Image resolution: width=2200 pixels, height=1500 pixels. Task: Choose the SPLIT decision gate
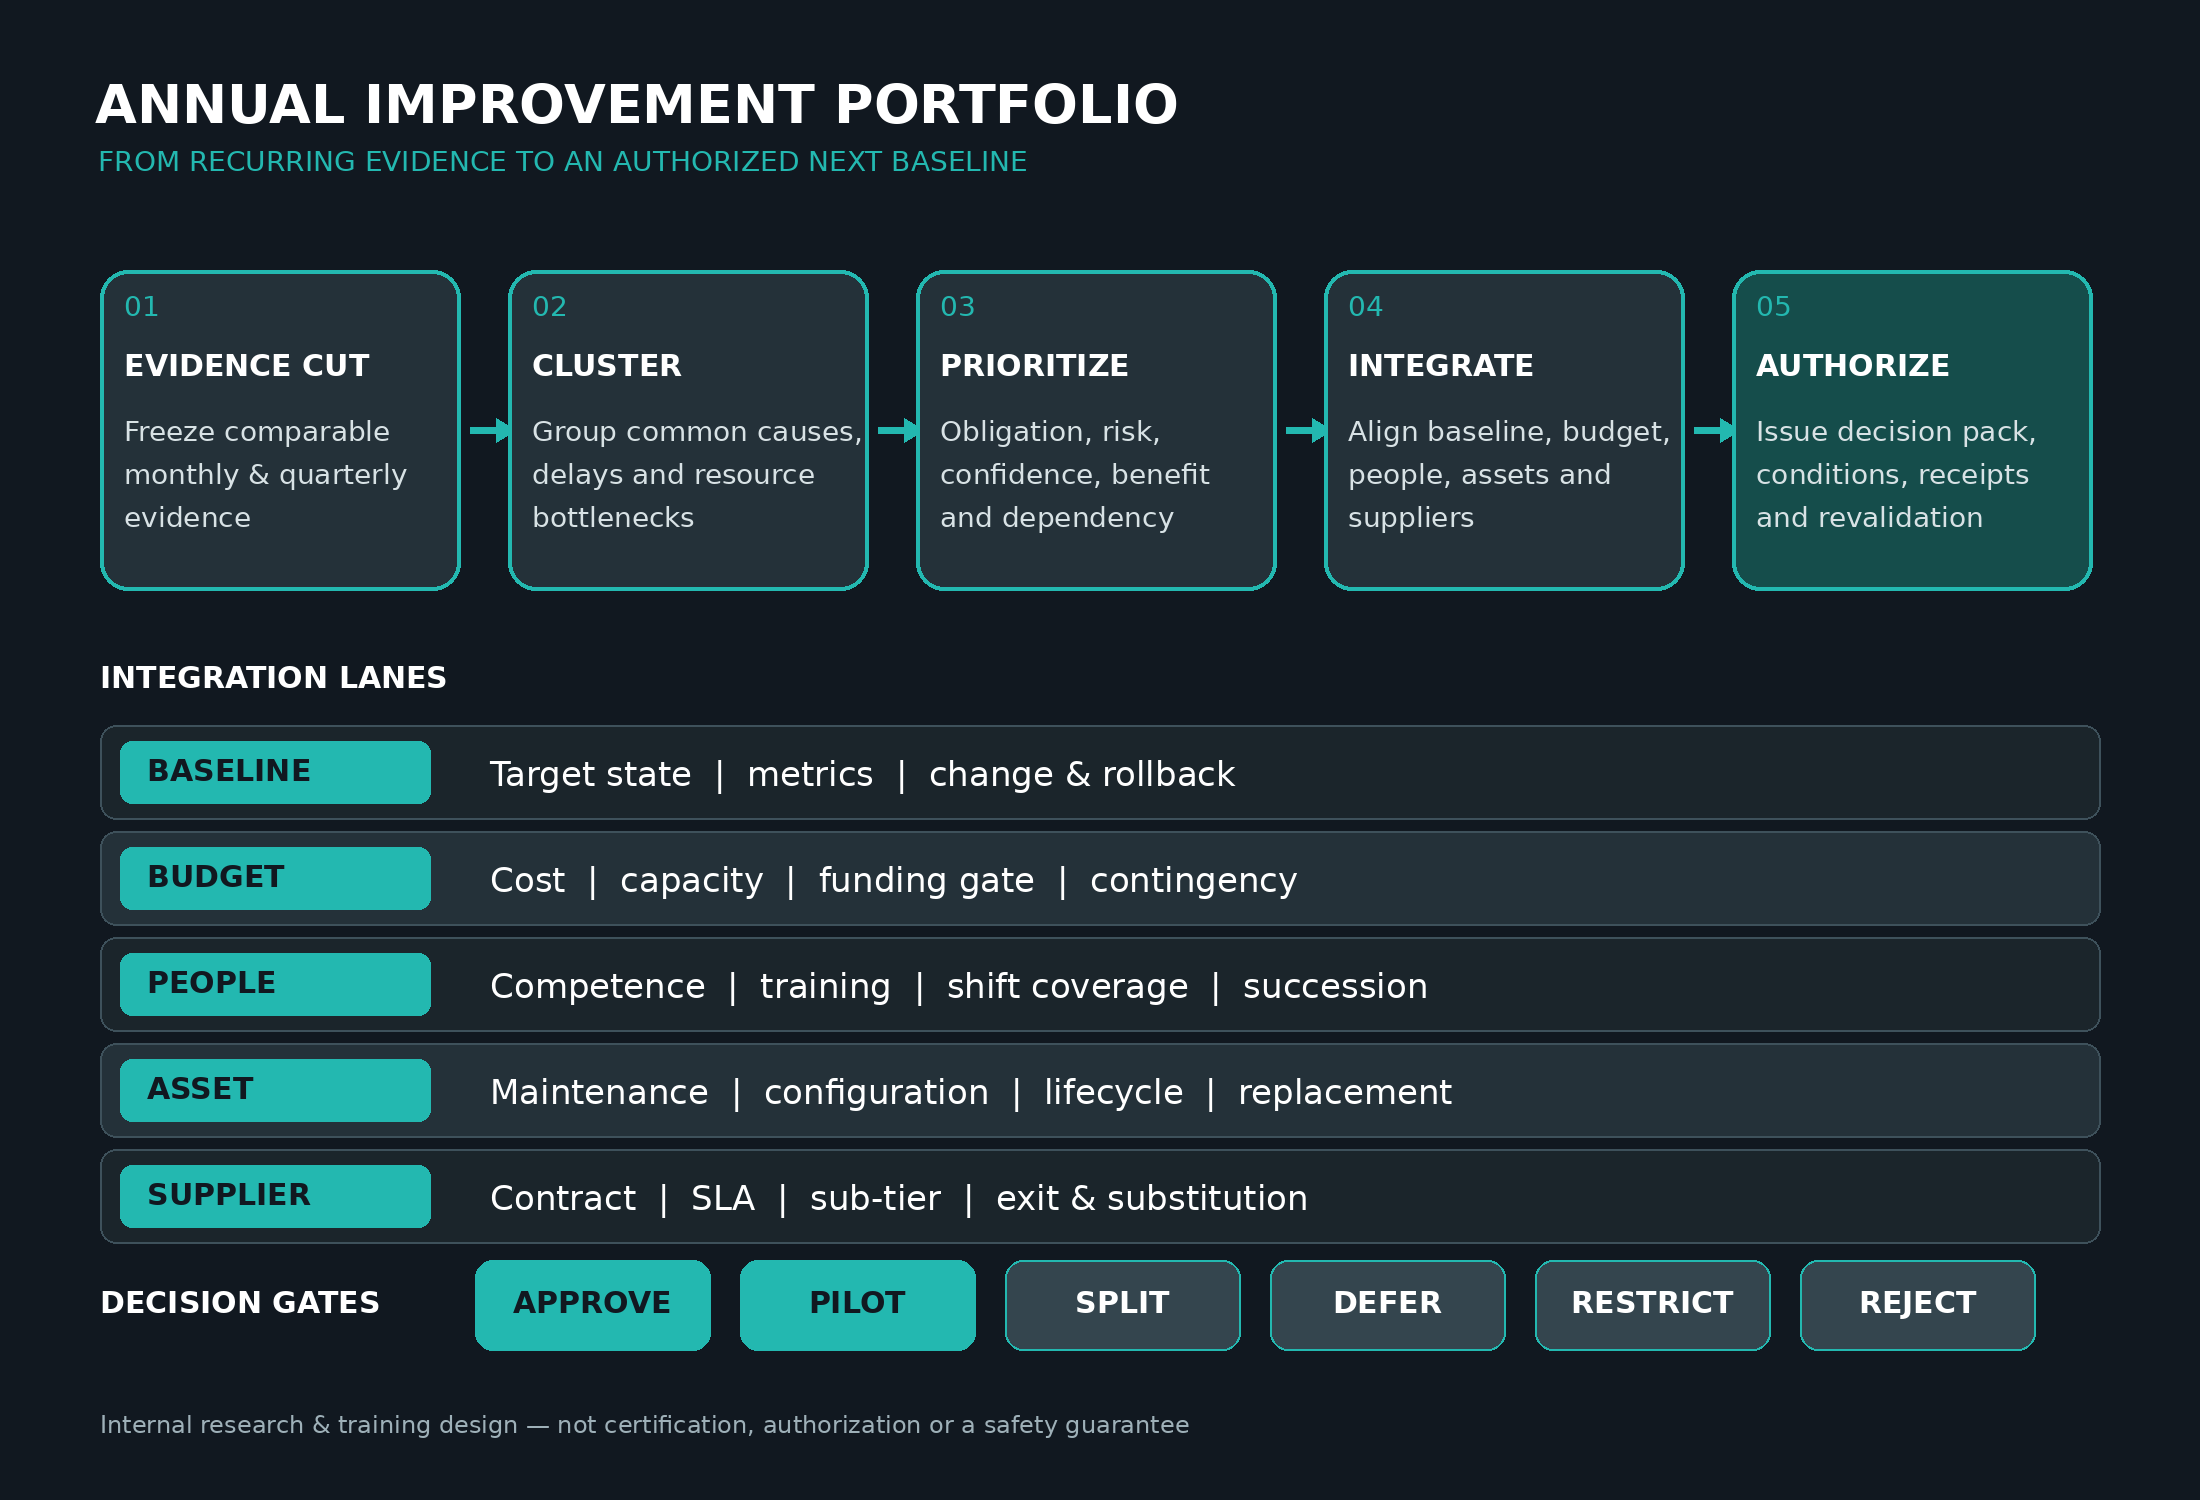1123,1305
